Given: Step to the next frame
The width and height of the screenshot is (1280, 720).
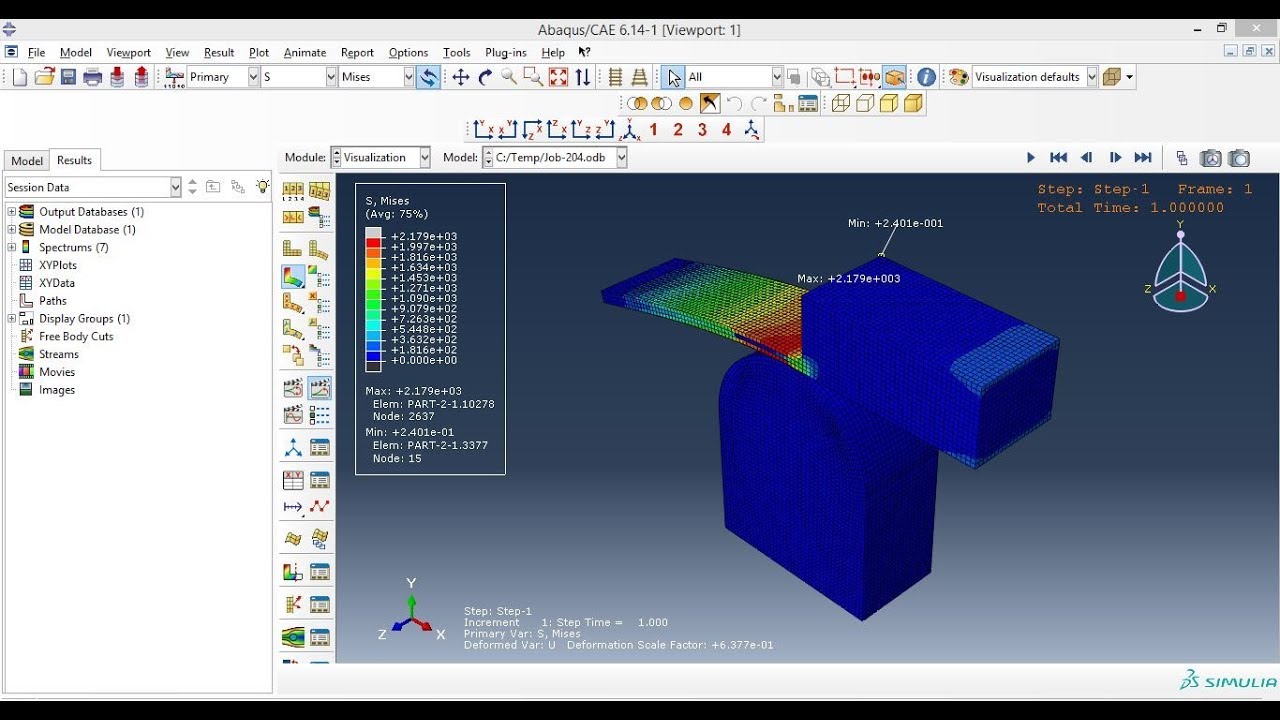Looking at the screenshot, I should pos(1115,158).
